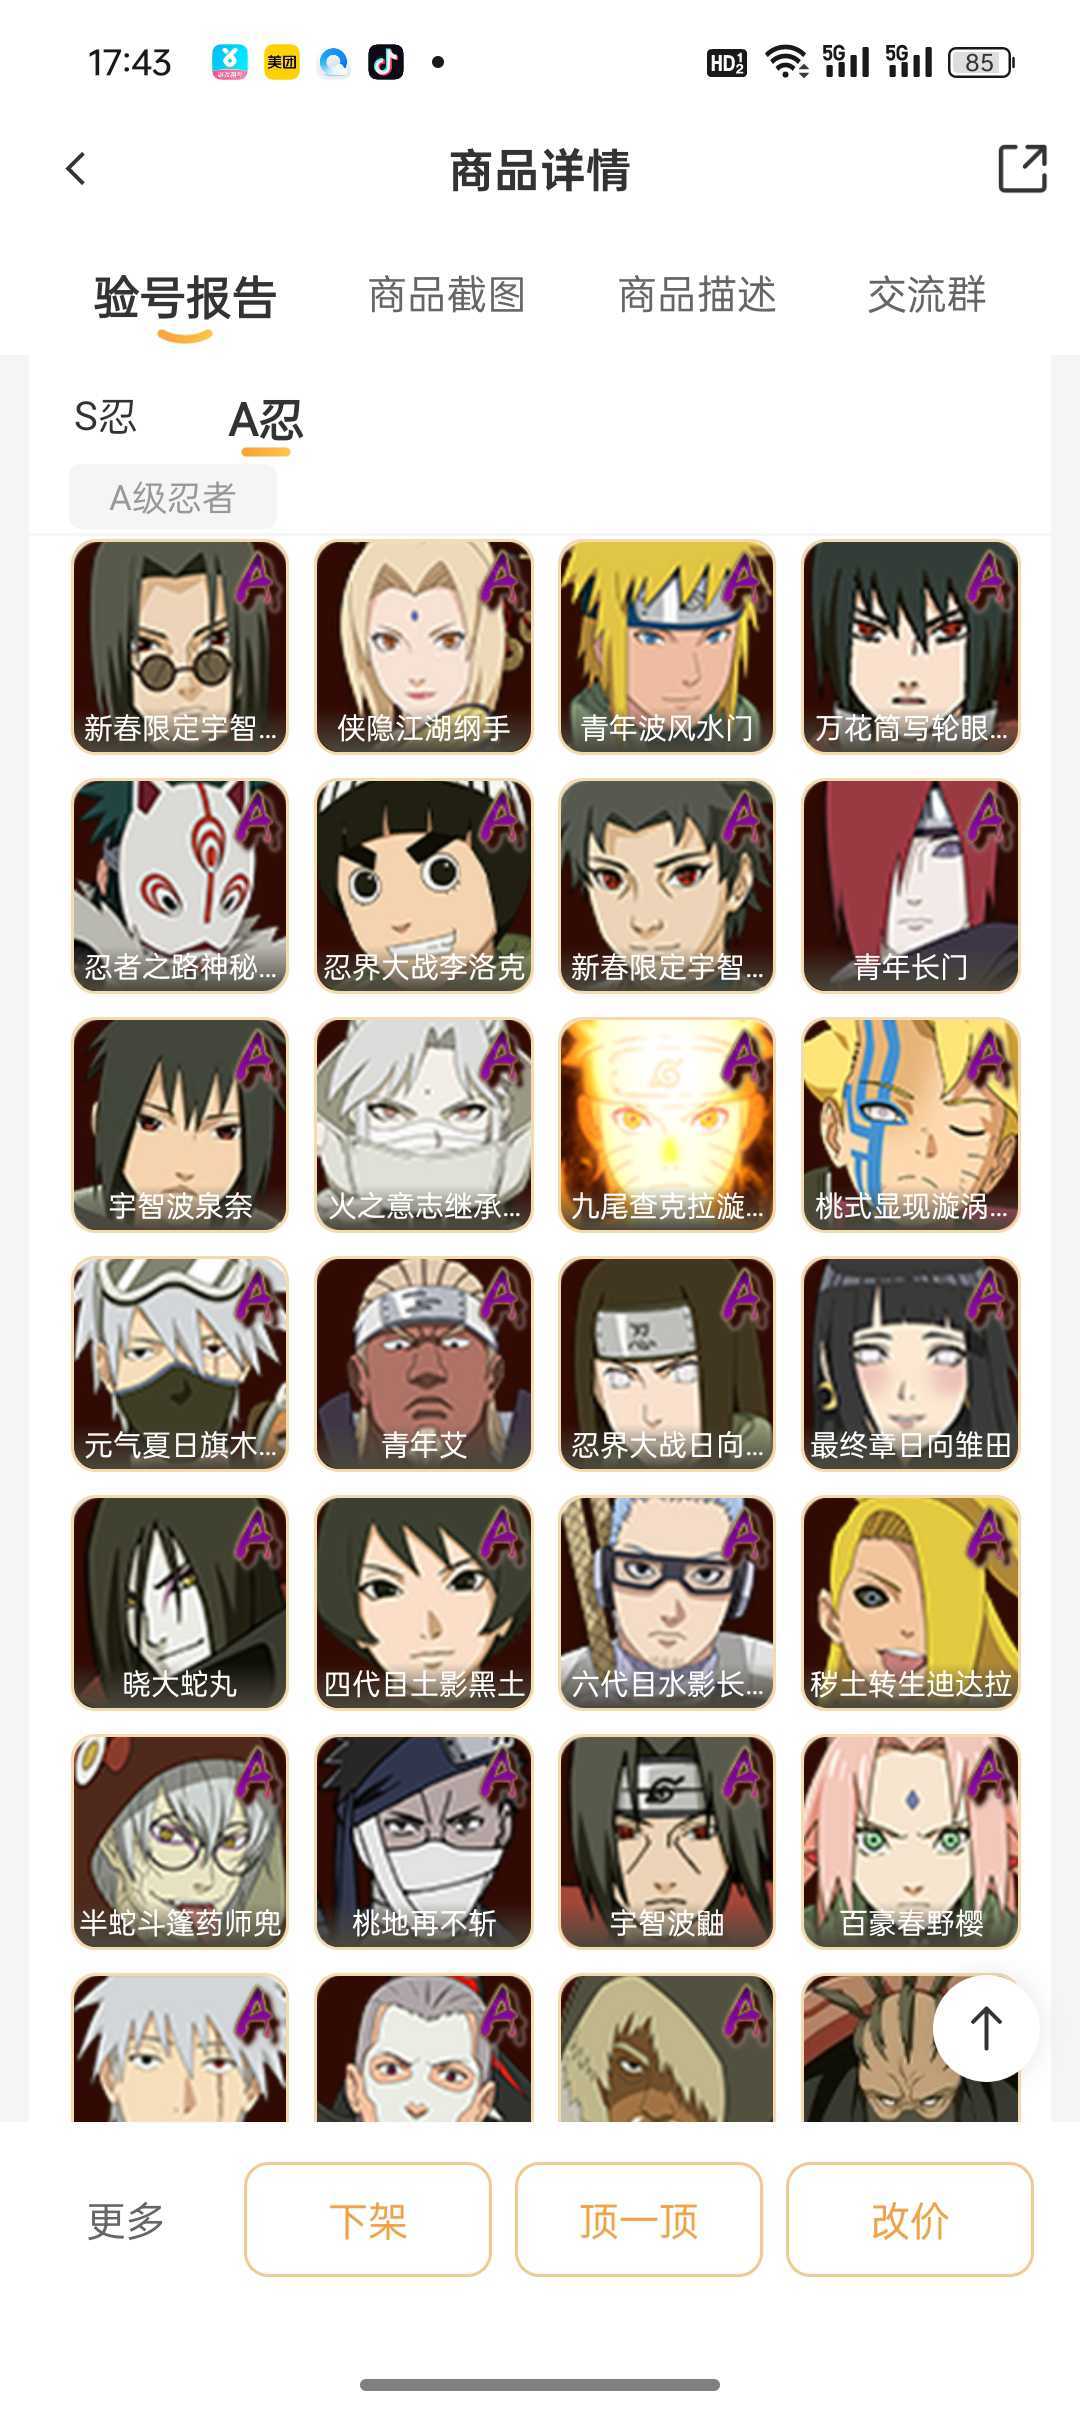This screenshot has height=2412, width=1080.
Task: Select the 百豪春野樱 avatar
Action: [x=911, y=1842]
